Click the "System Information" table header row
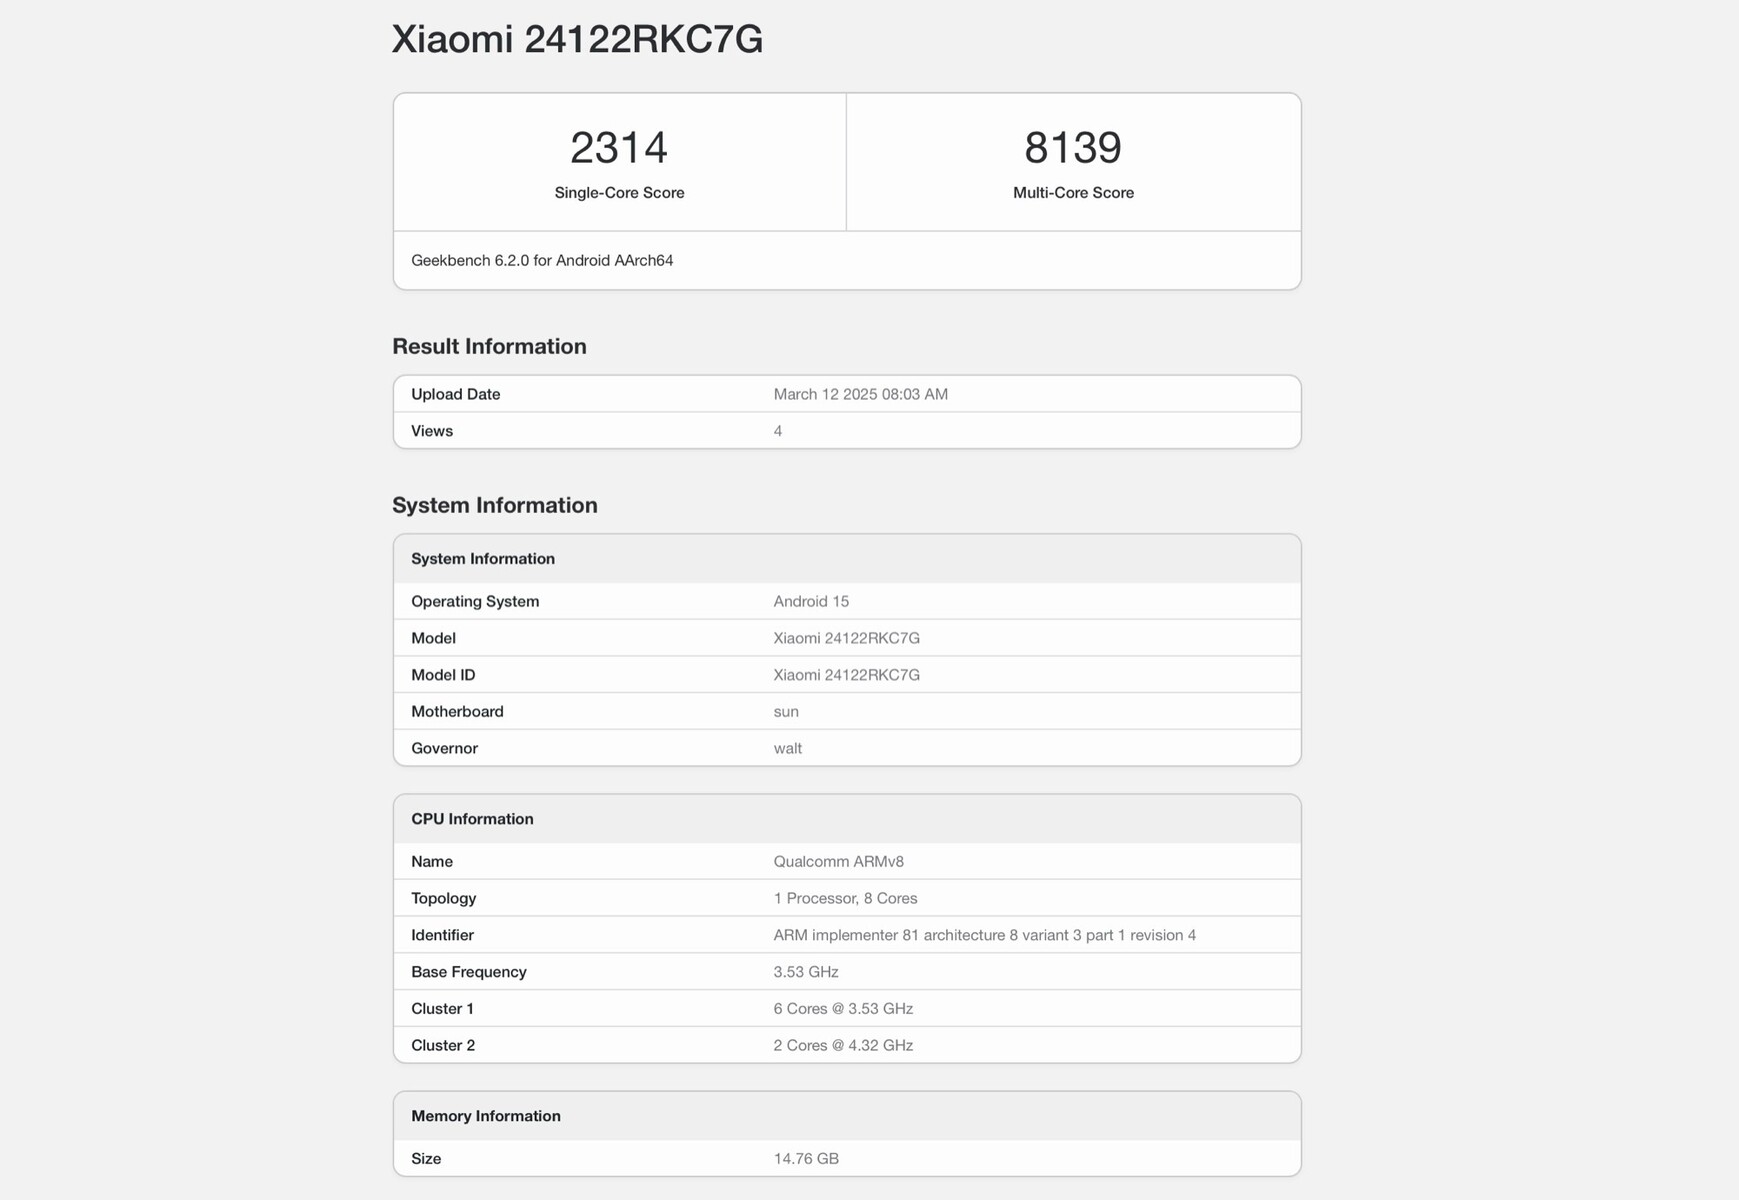The image size is (1739, 1200). point(847,559)
